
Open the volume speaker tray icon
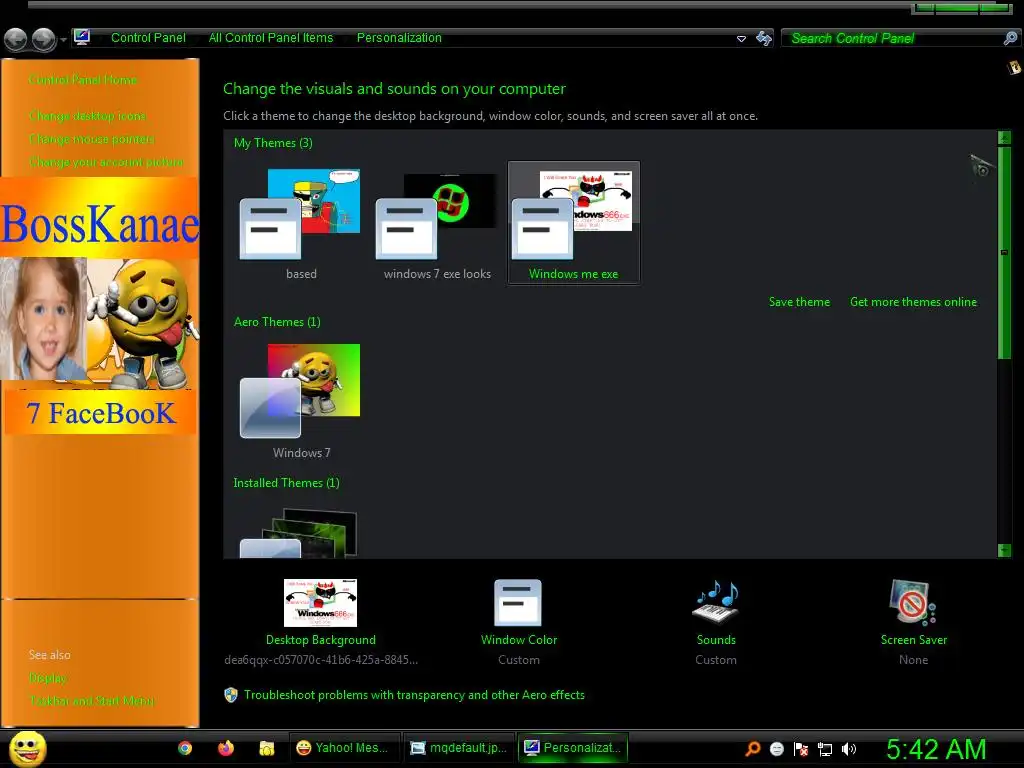click(848, 749)
